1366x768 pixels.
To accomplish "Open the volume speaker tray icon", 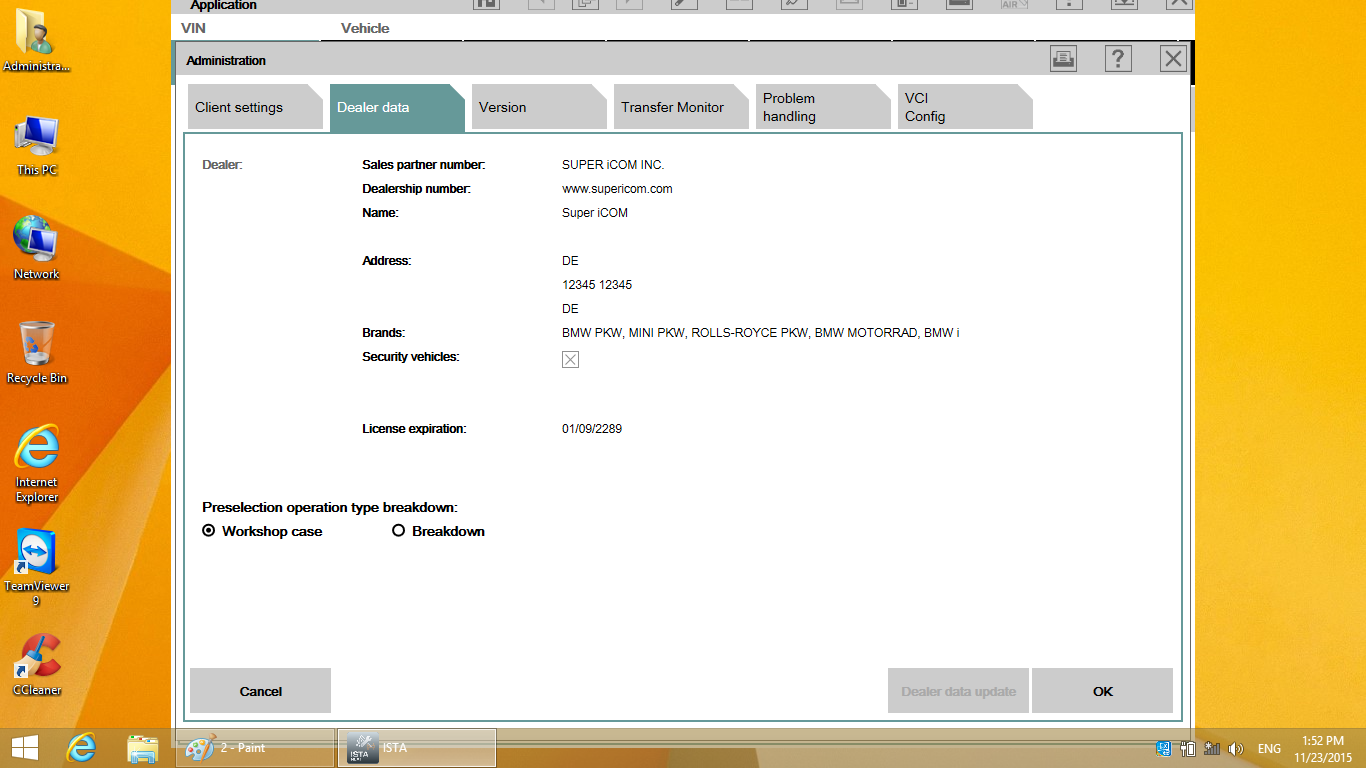I will [1236, 748].
